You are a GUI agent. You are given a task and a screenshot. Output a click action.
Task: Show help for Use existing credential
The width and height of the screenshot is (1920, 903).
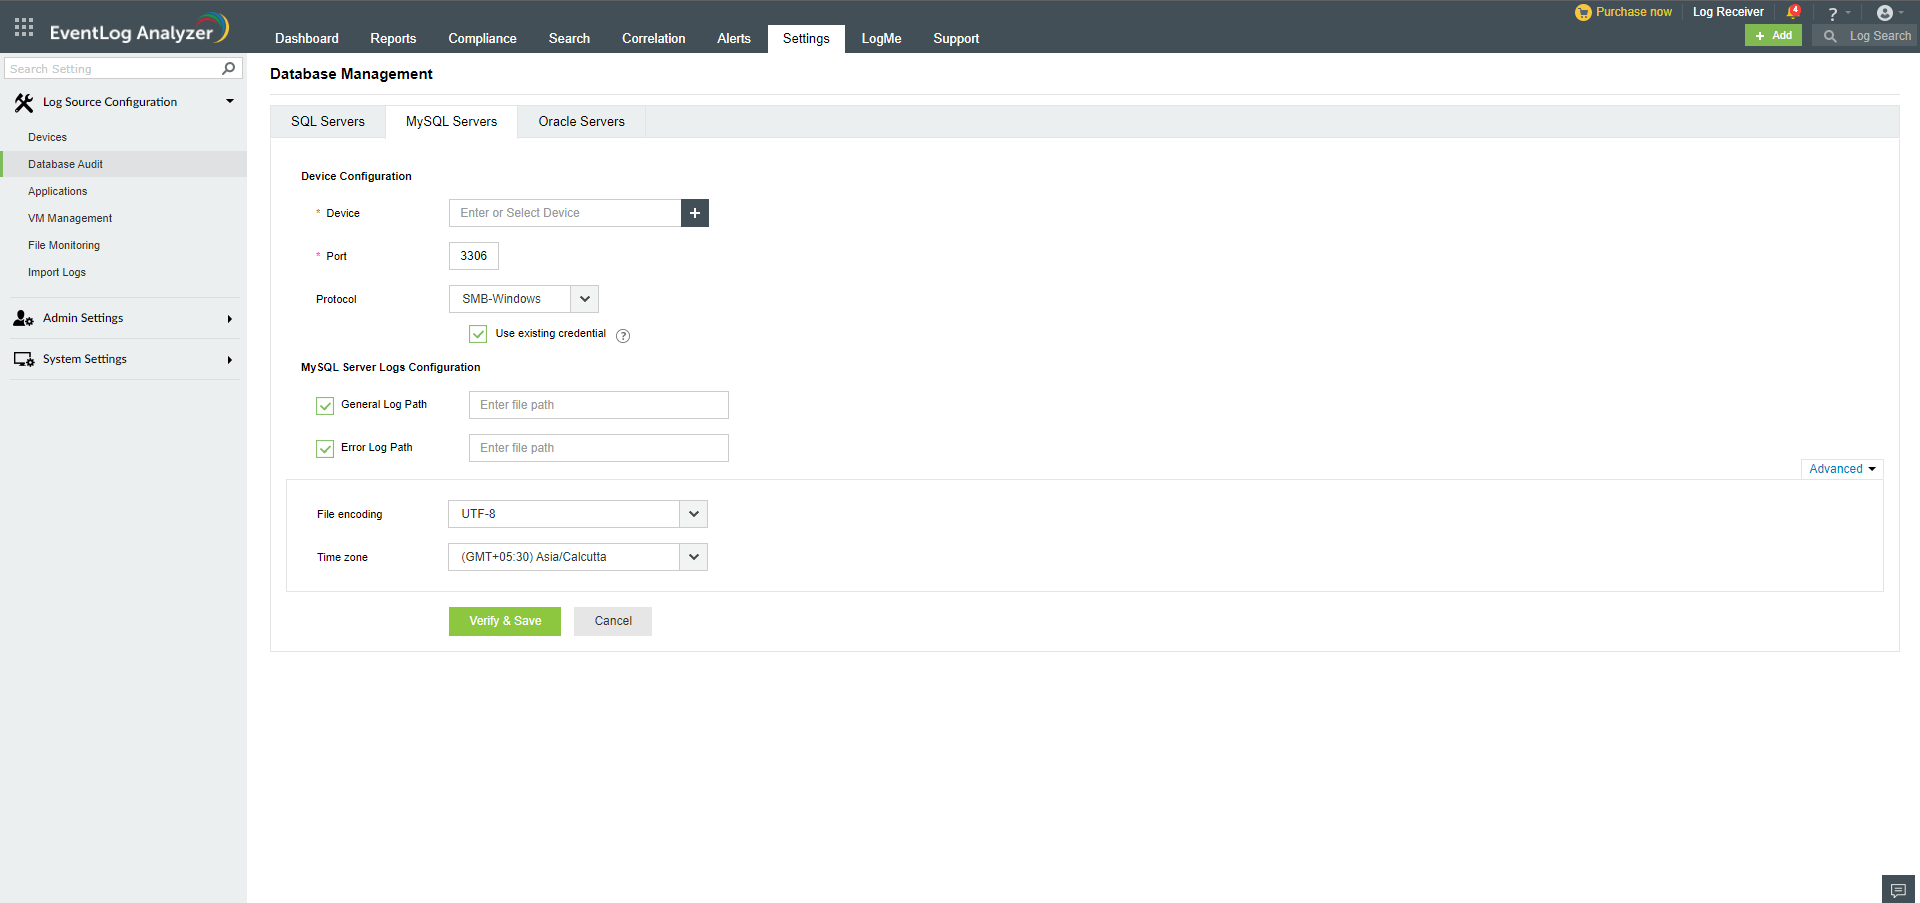click(623, 336)
